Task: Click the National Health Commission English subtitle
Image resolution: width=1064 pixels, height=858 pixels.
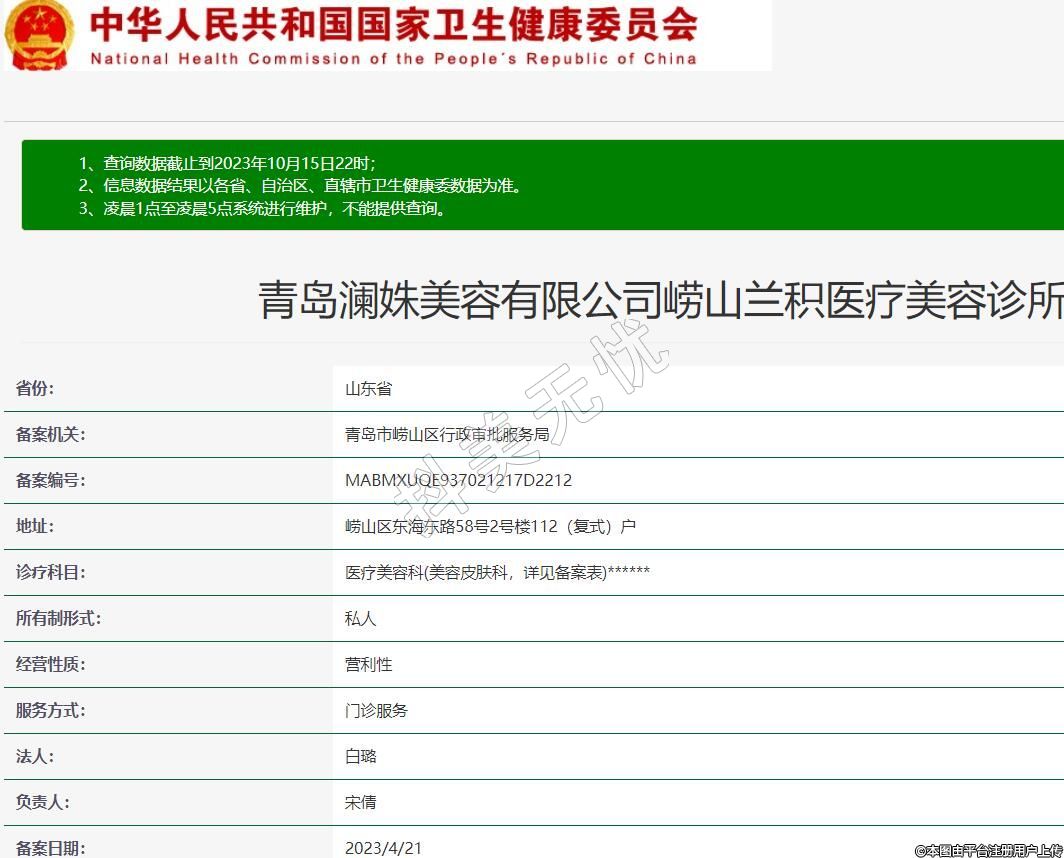Action: click(x=393, y=59)
